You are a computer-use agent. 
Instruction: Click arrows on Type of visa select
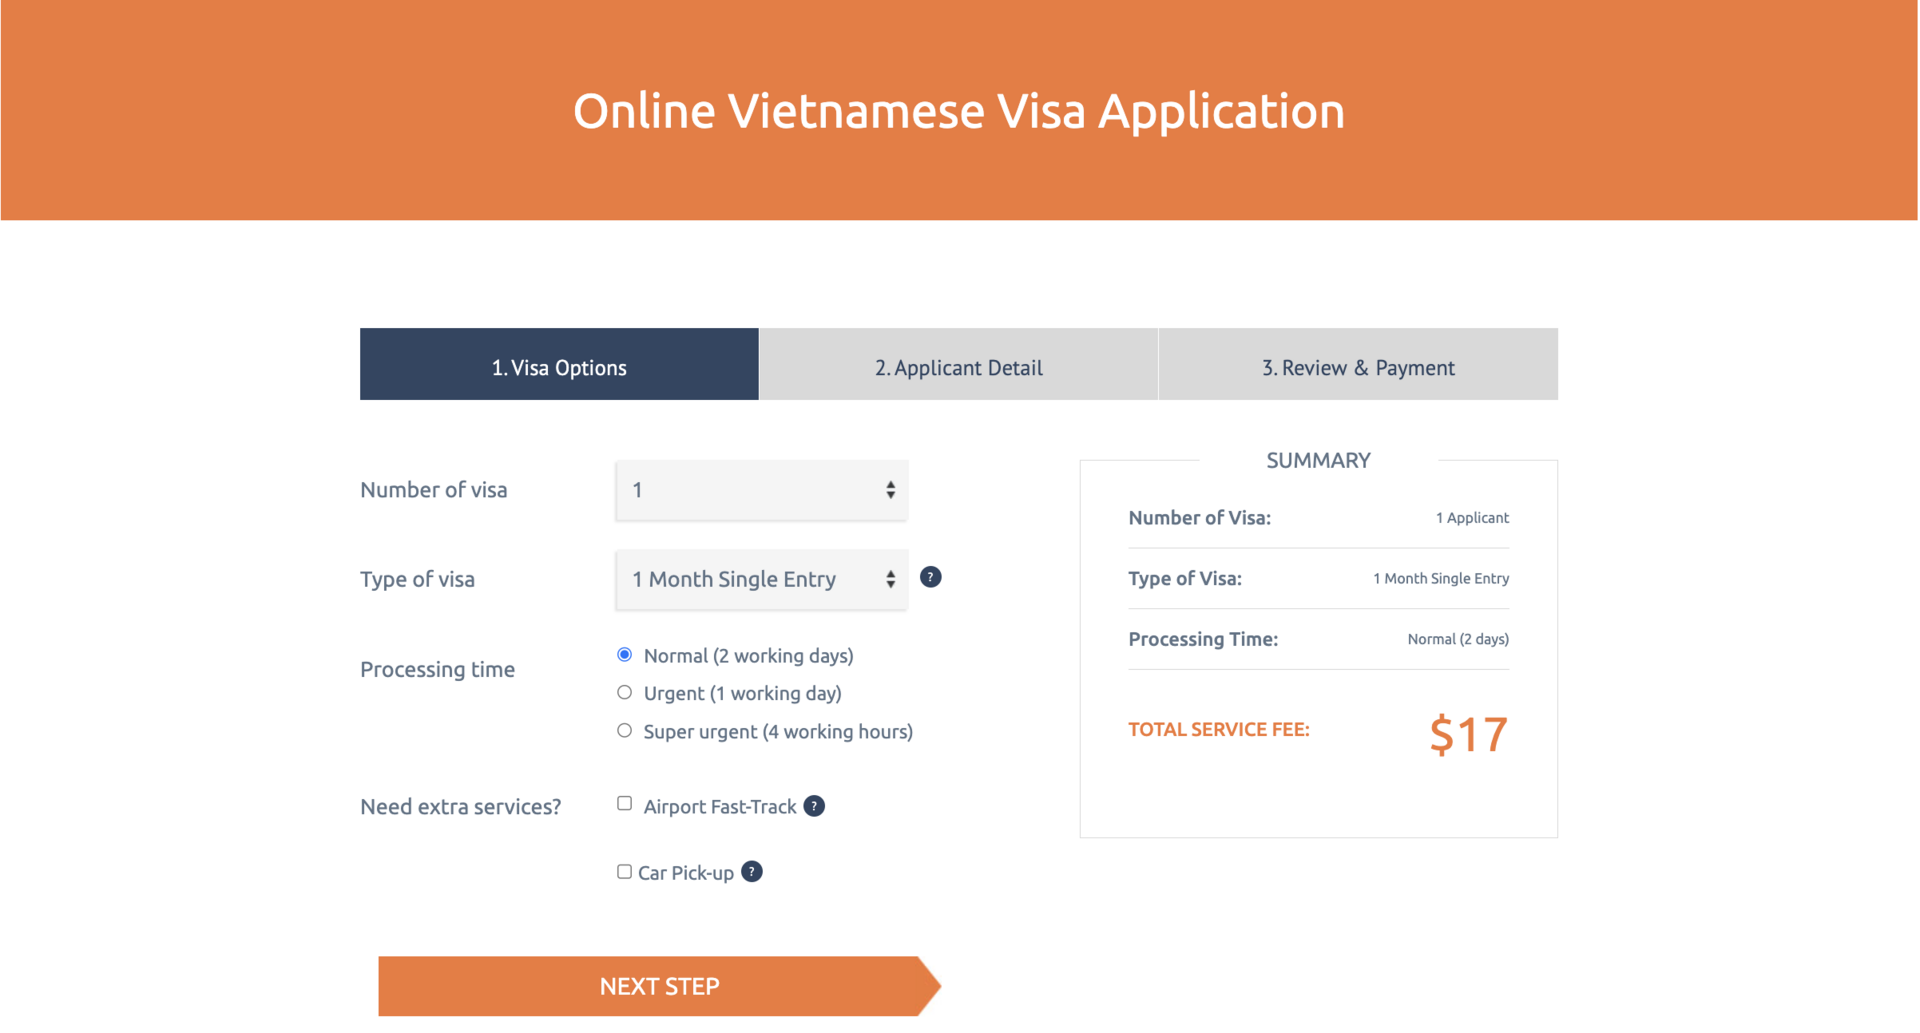click(x=890, y=579)
